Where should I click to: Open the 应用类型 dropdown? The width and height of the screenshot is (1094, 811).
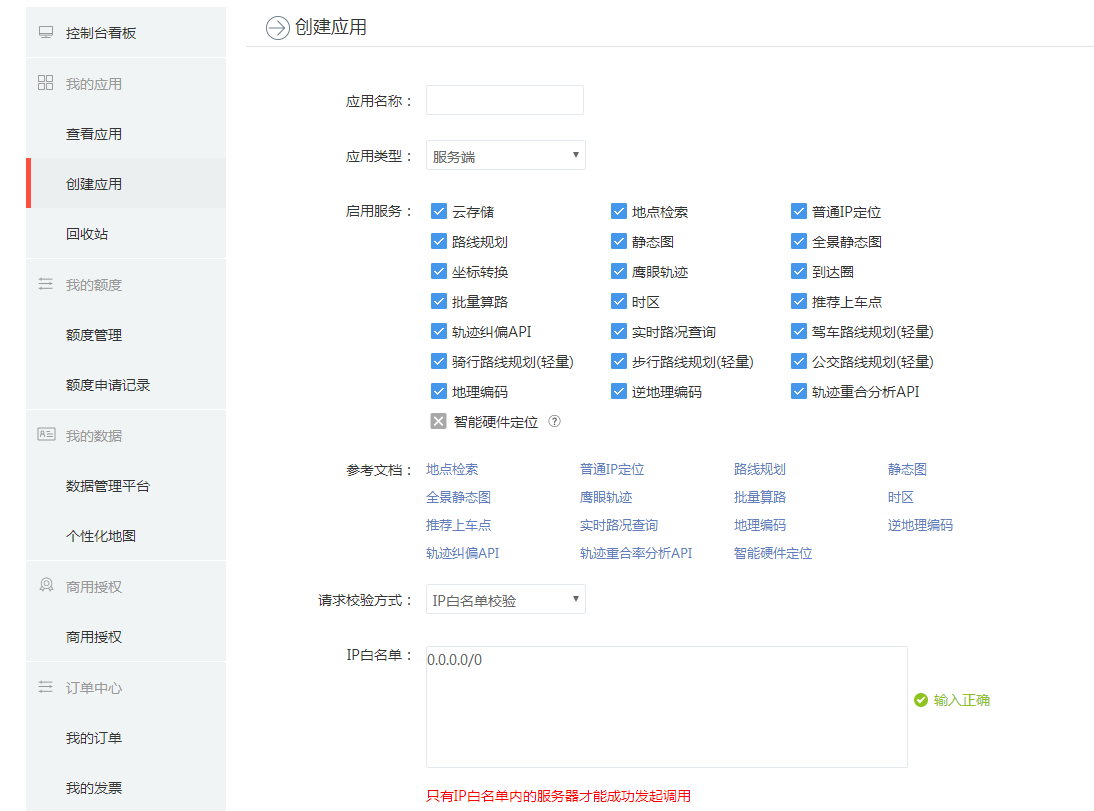coord(505,156)
